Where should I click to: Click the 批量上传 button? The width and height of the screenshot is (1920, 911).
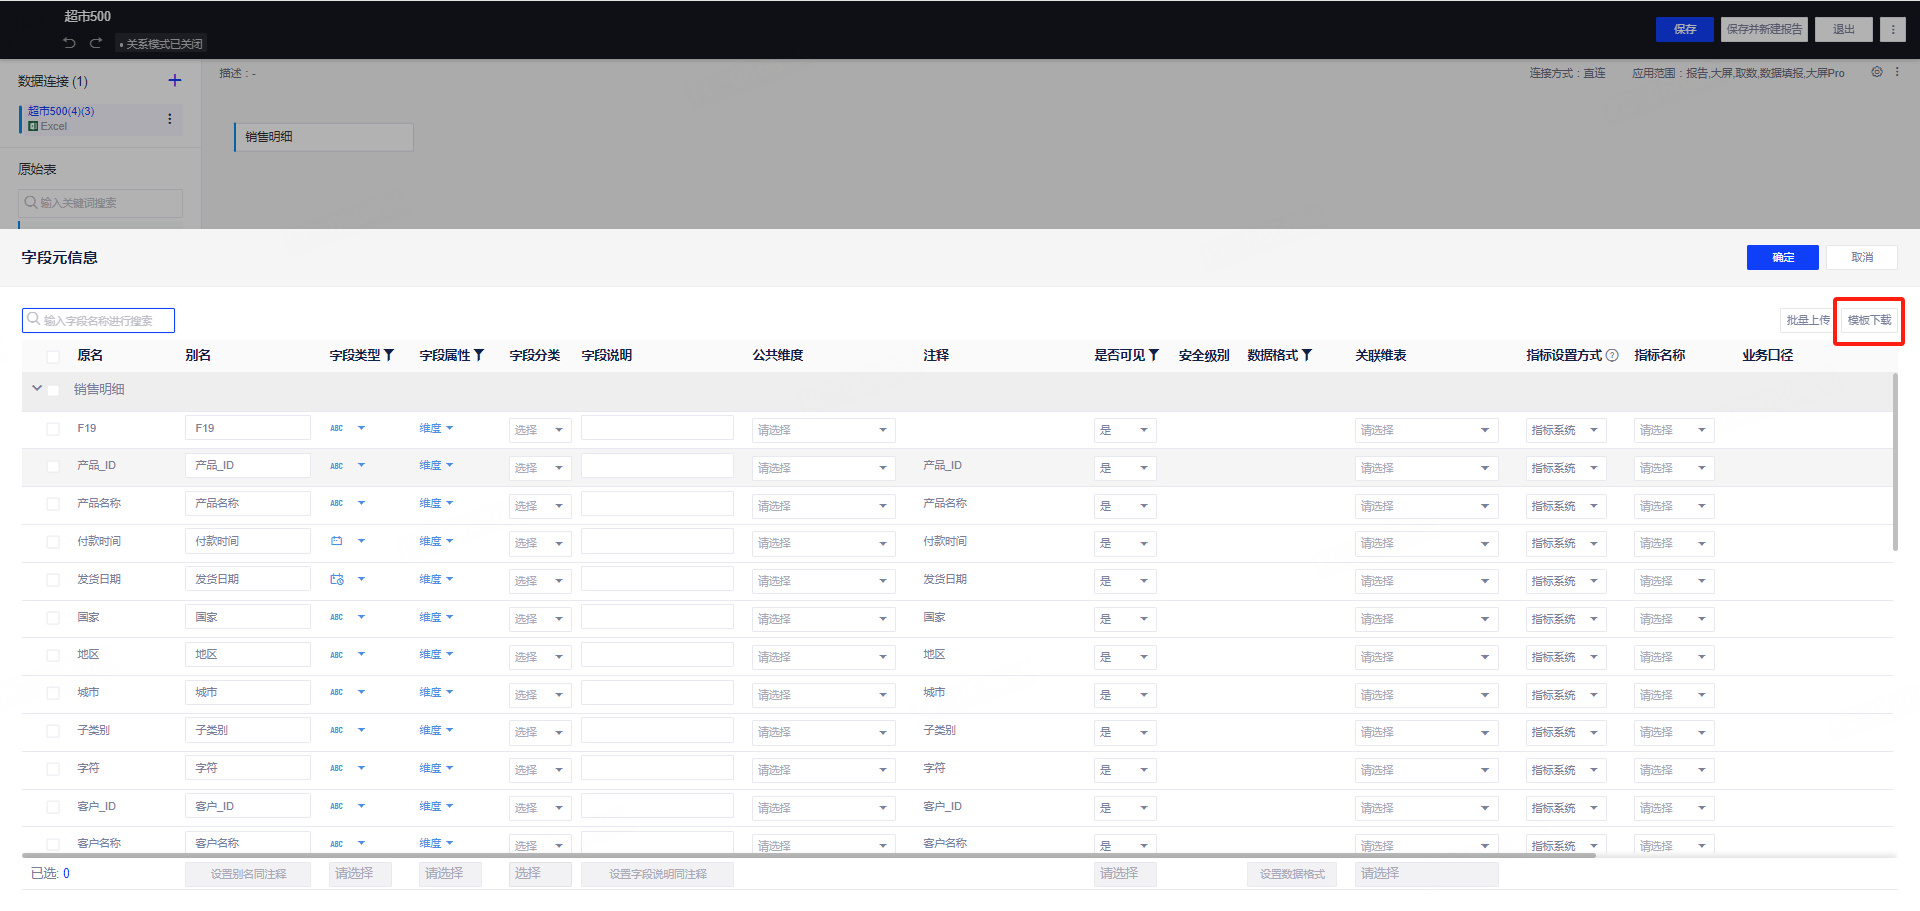click(x=1807, y=320)
